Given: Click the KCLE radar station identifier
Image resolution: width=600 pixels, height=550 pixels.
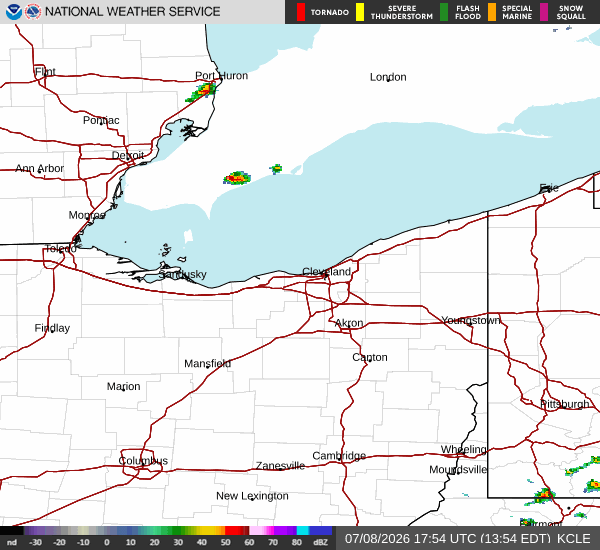Looking at the screenshot, I should pos(573,539).
